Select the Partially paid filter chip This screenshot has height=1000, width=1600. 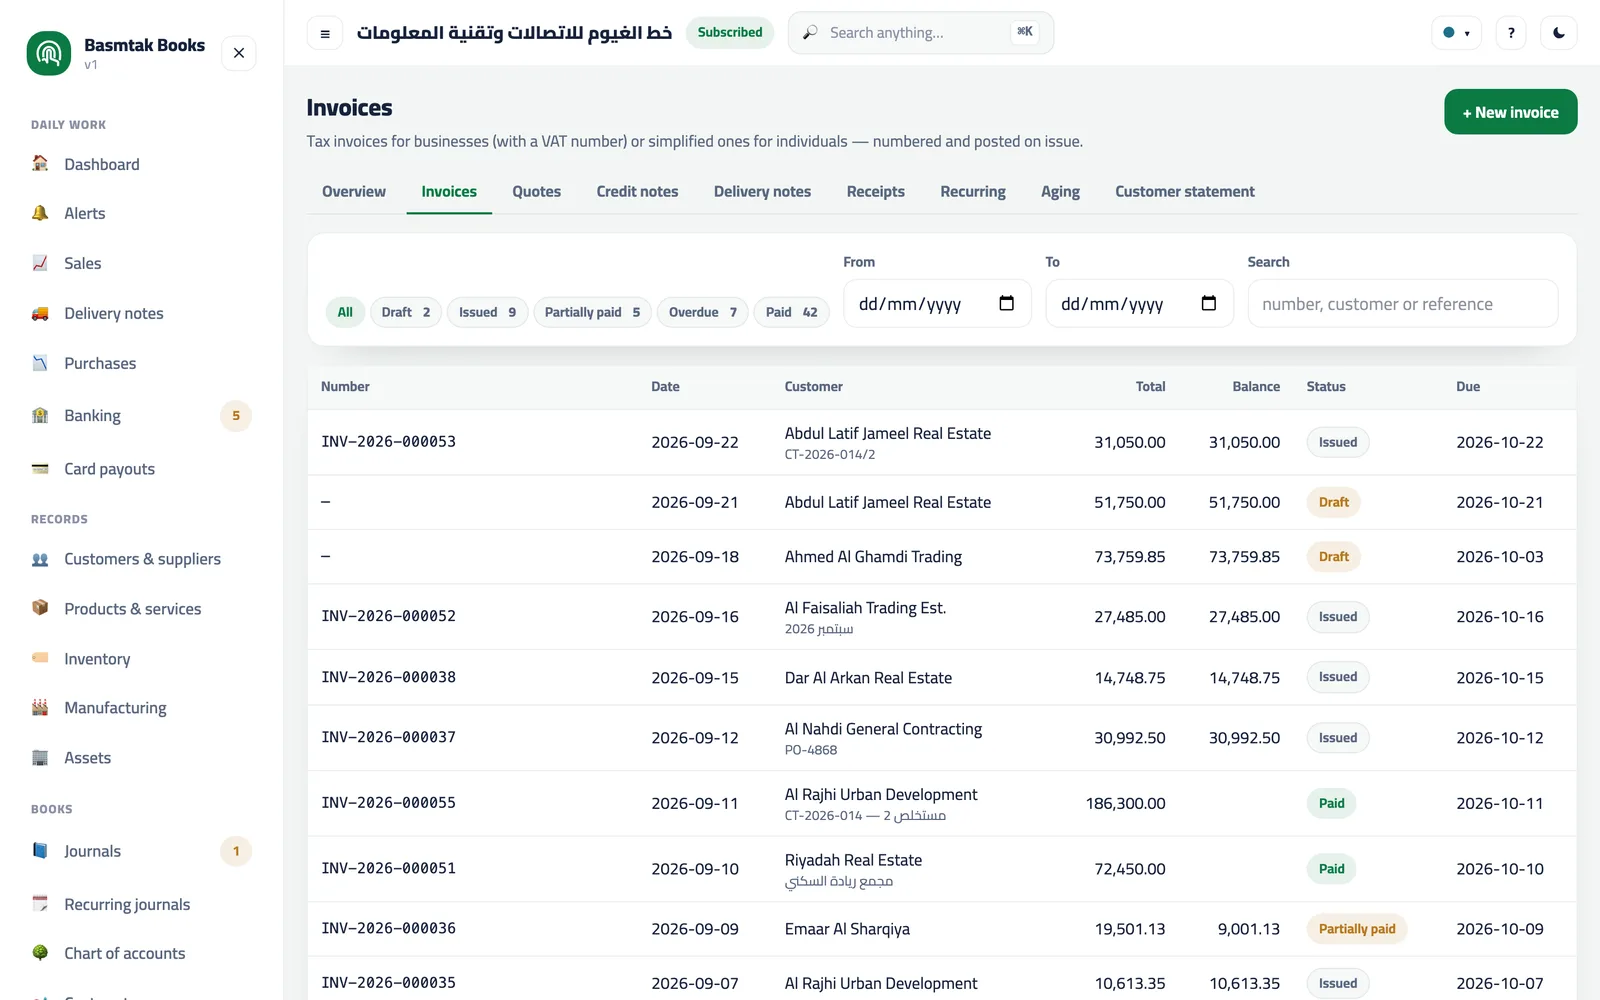coord(592,312)
